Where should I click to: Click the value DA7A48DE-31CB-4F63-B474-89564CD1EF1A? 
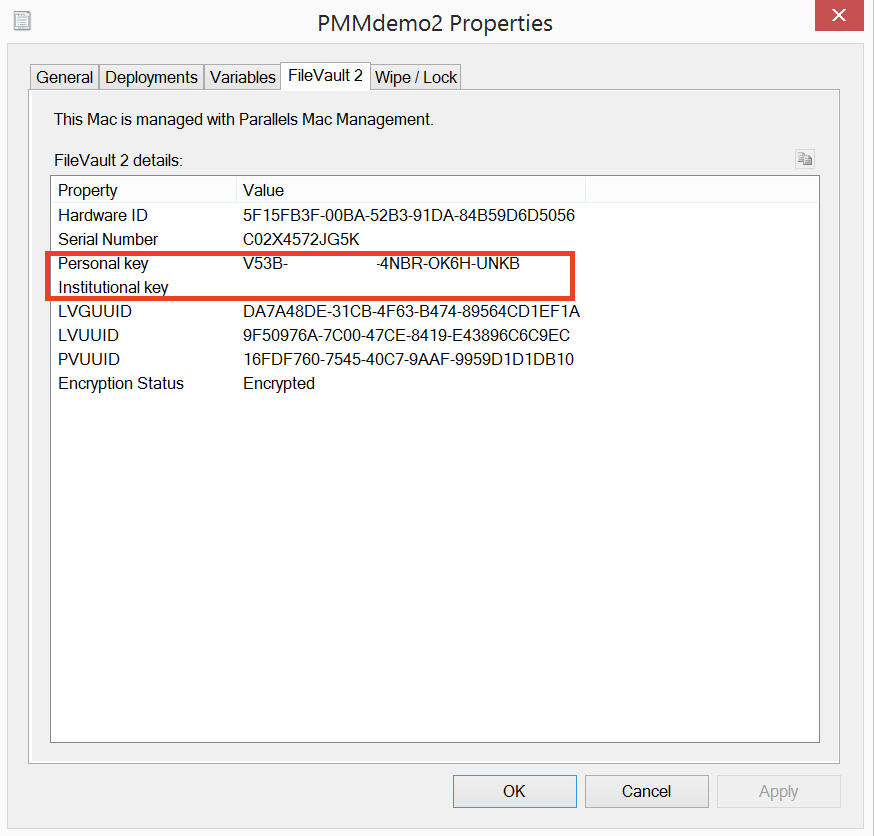(411, 311)
